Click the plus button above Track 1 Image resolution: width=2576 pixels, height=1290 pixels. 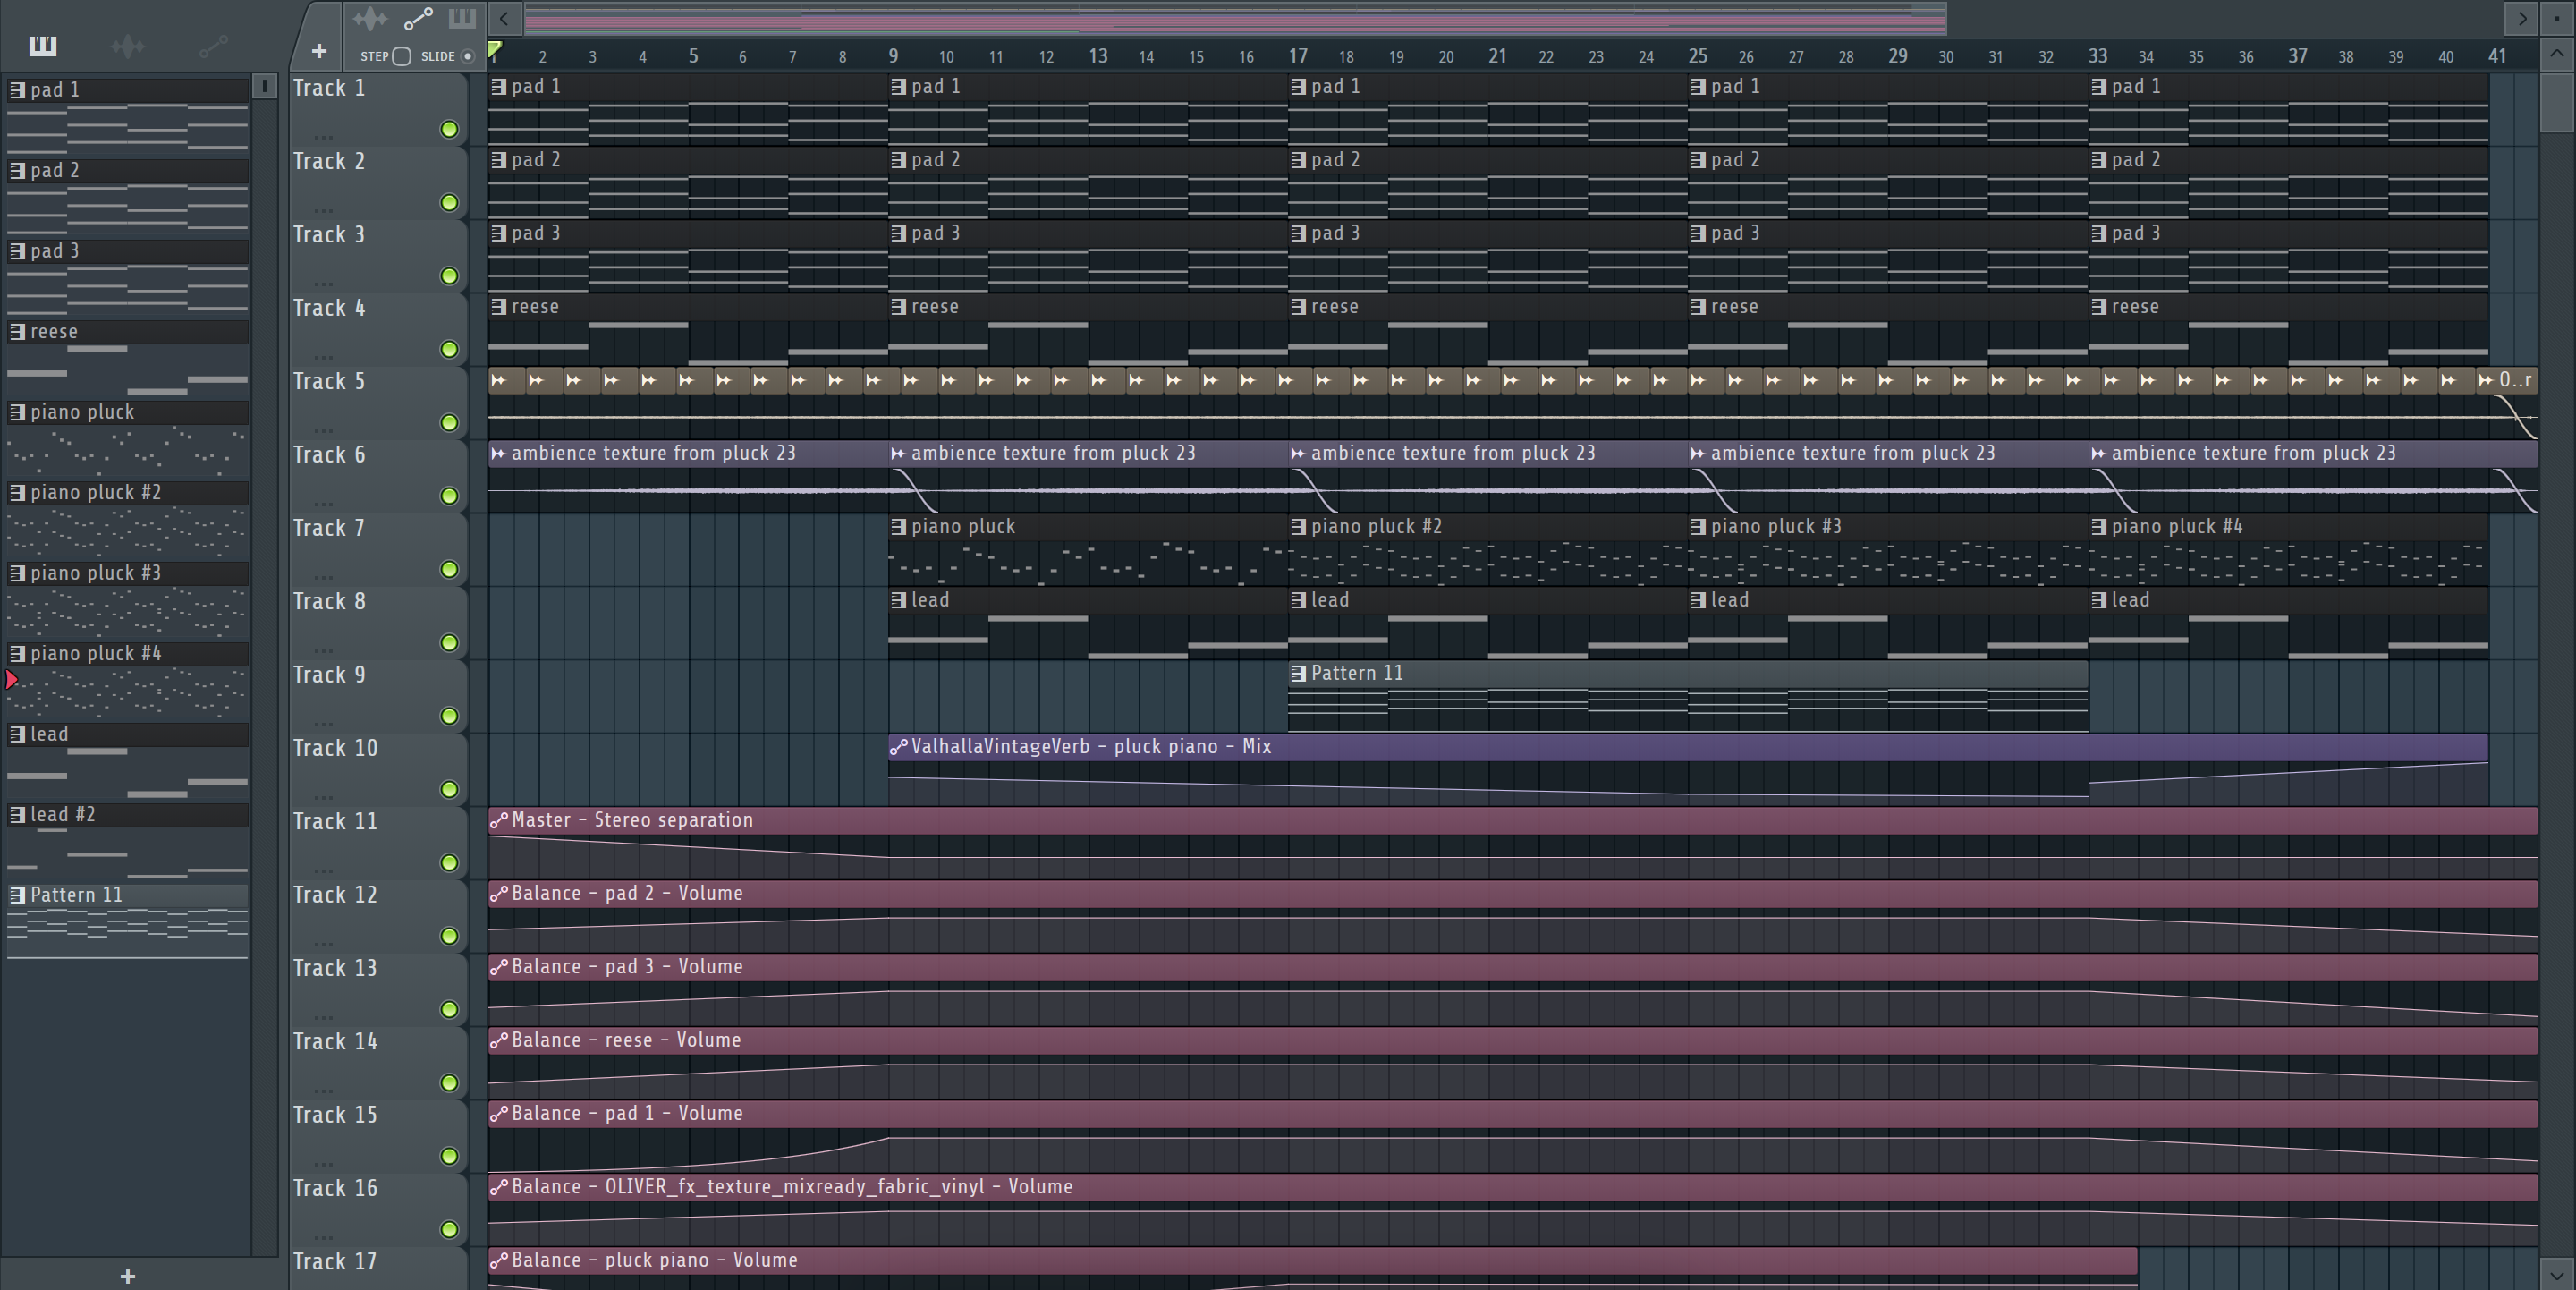[x=318, y=51]
